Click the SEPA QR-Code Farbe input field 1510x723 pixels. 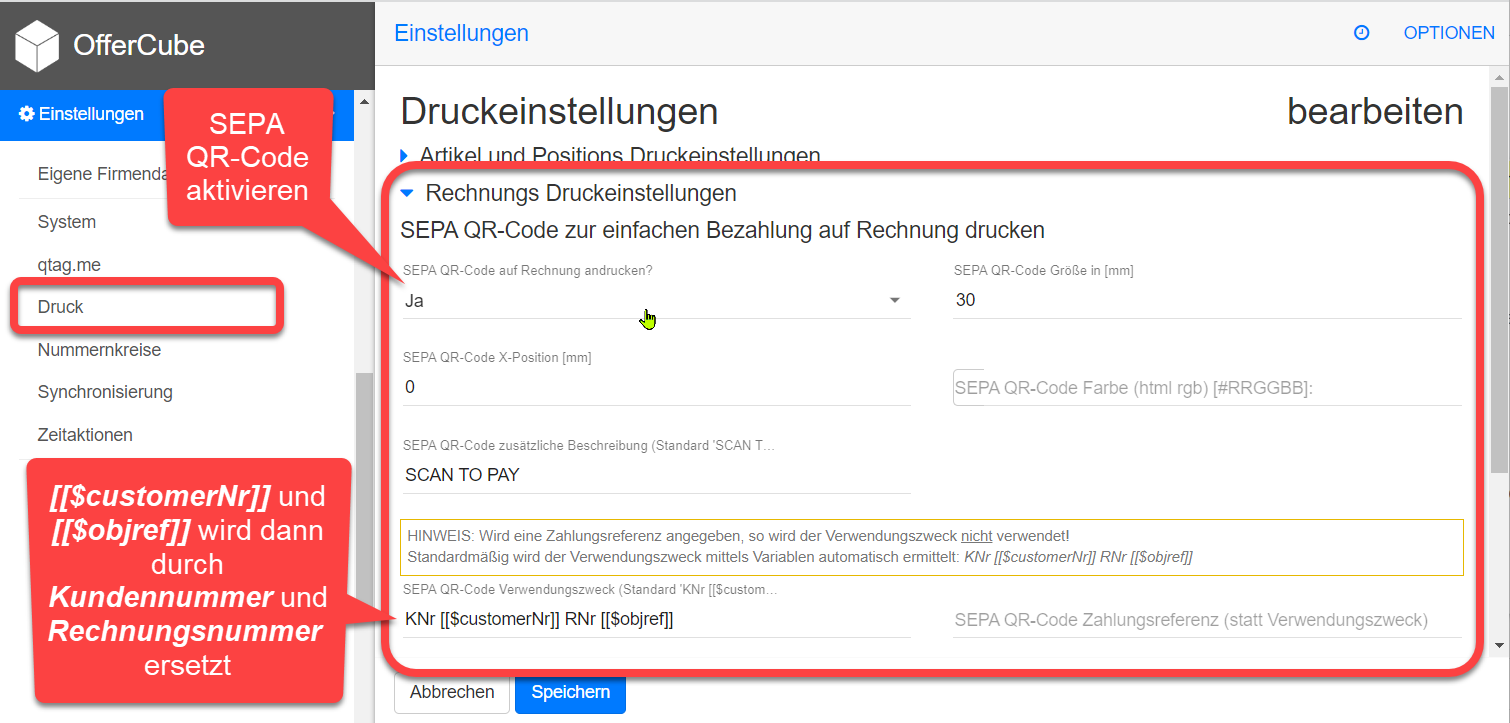1207,389
